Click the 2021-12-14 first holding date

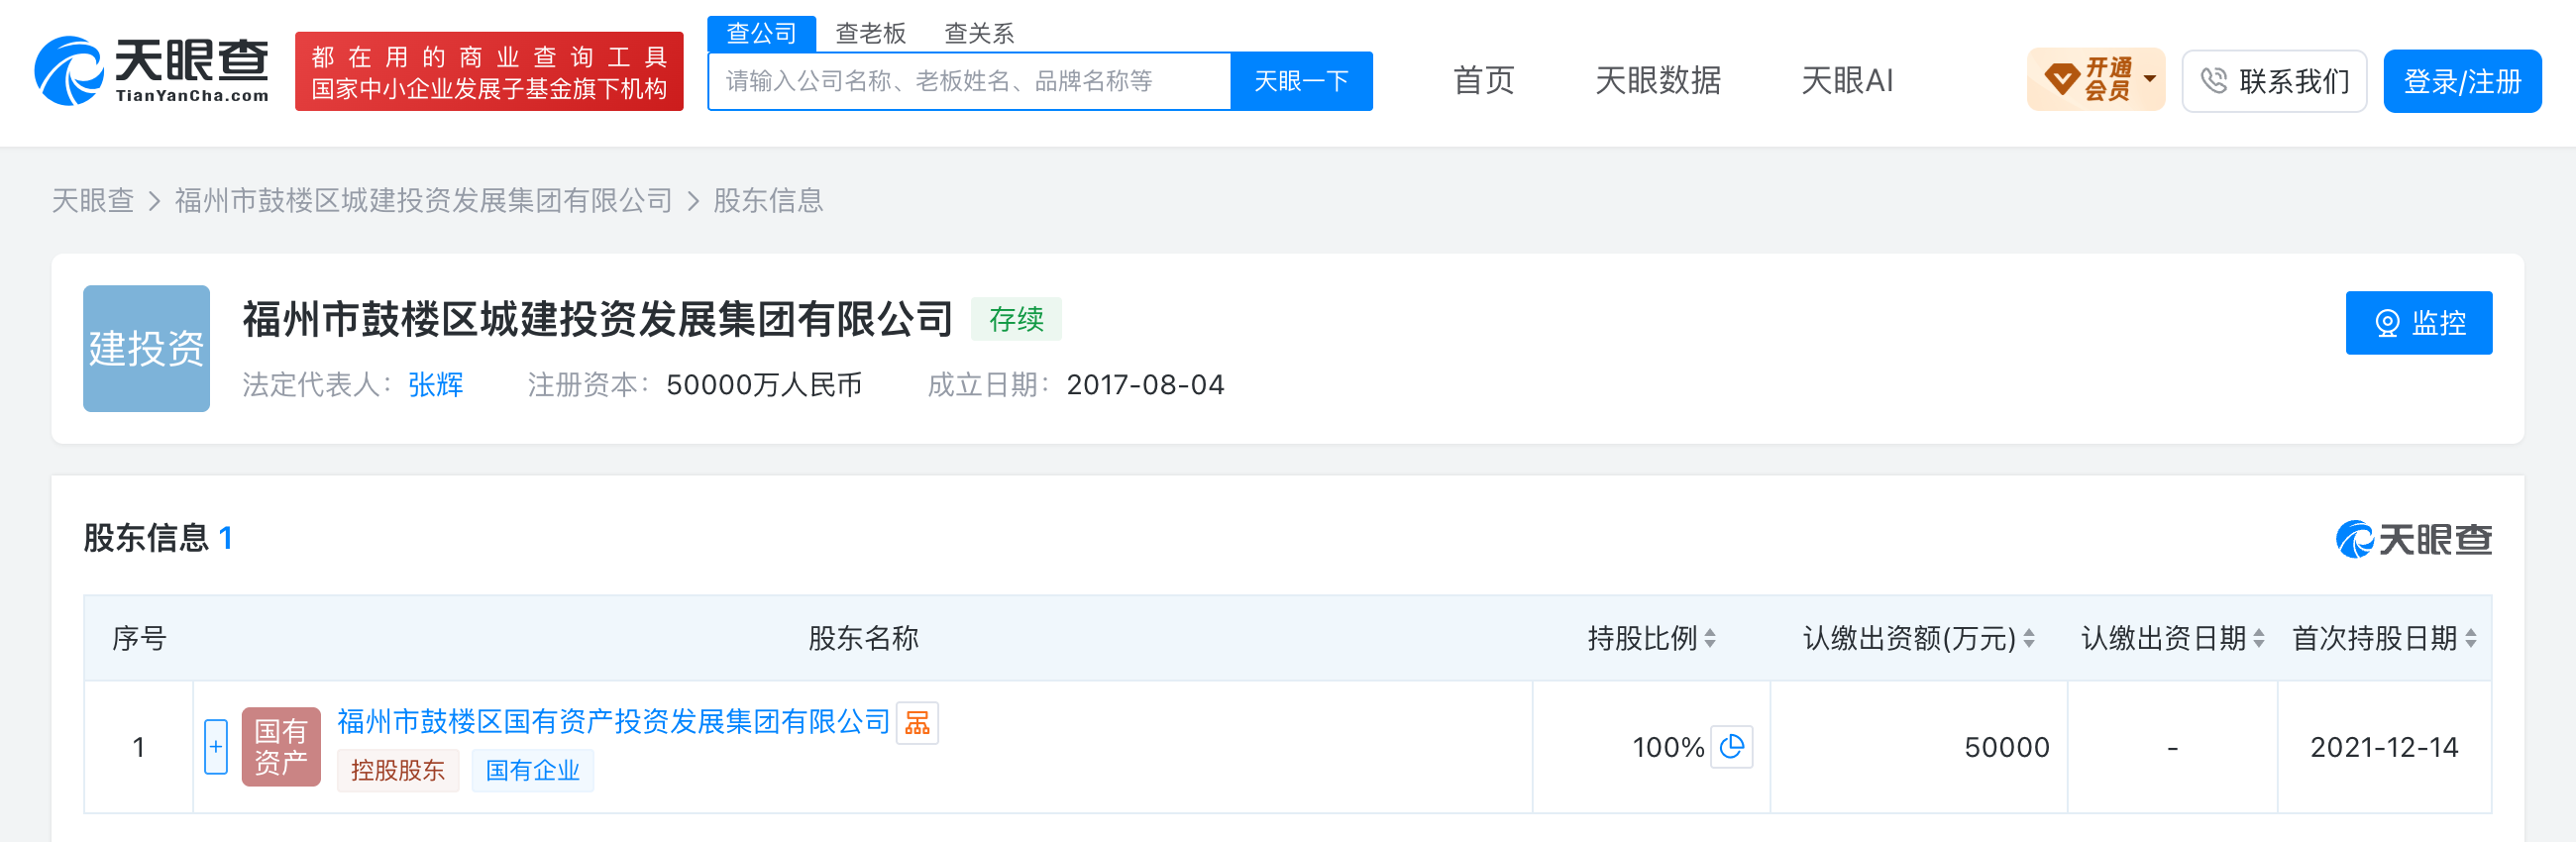tap(2383, 747)
